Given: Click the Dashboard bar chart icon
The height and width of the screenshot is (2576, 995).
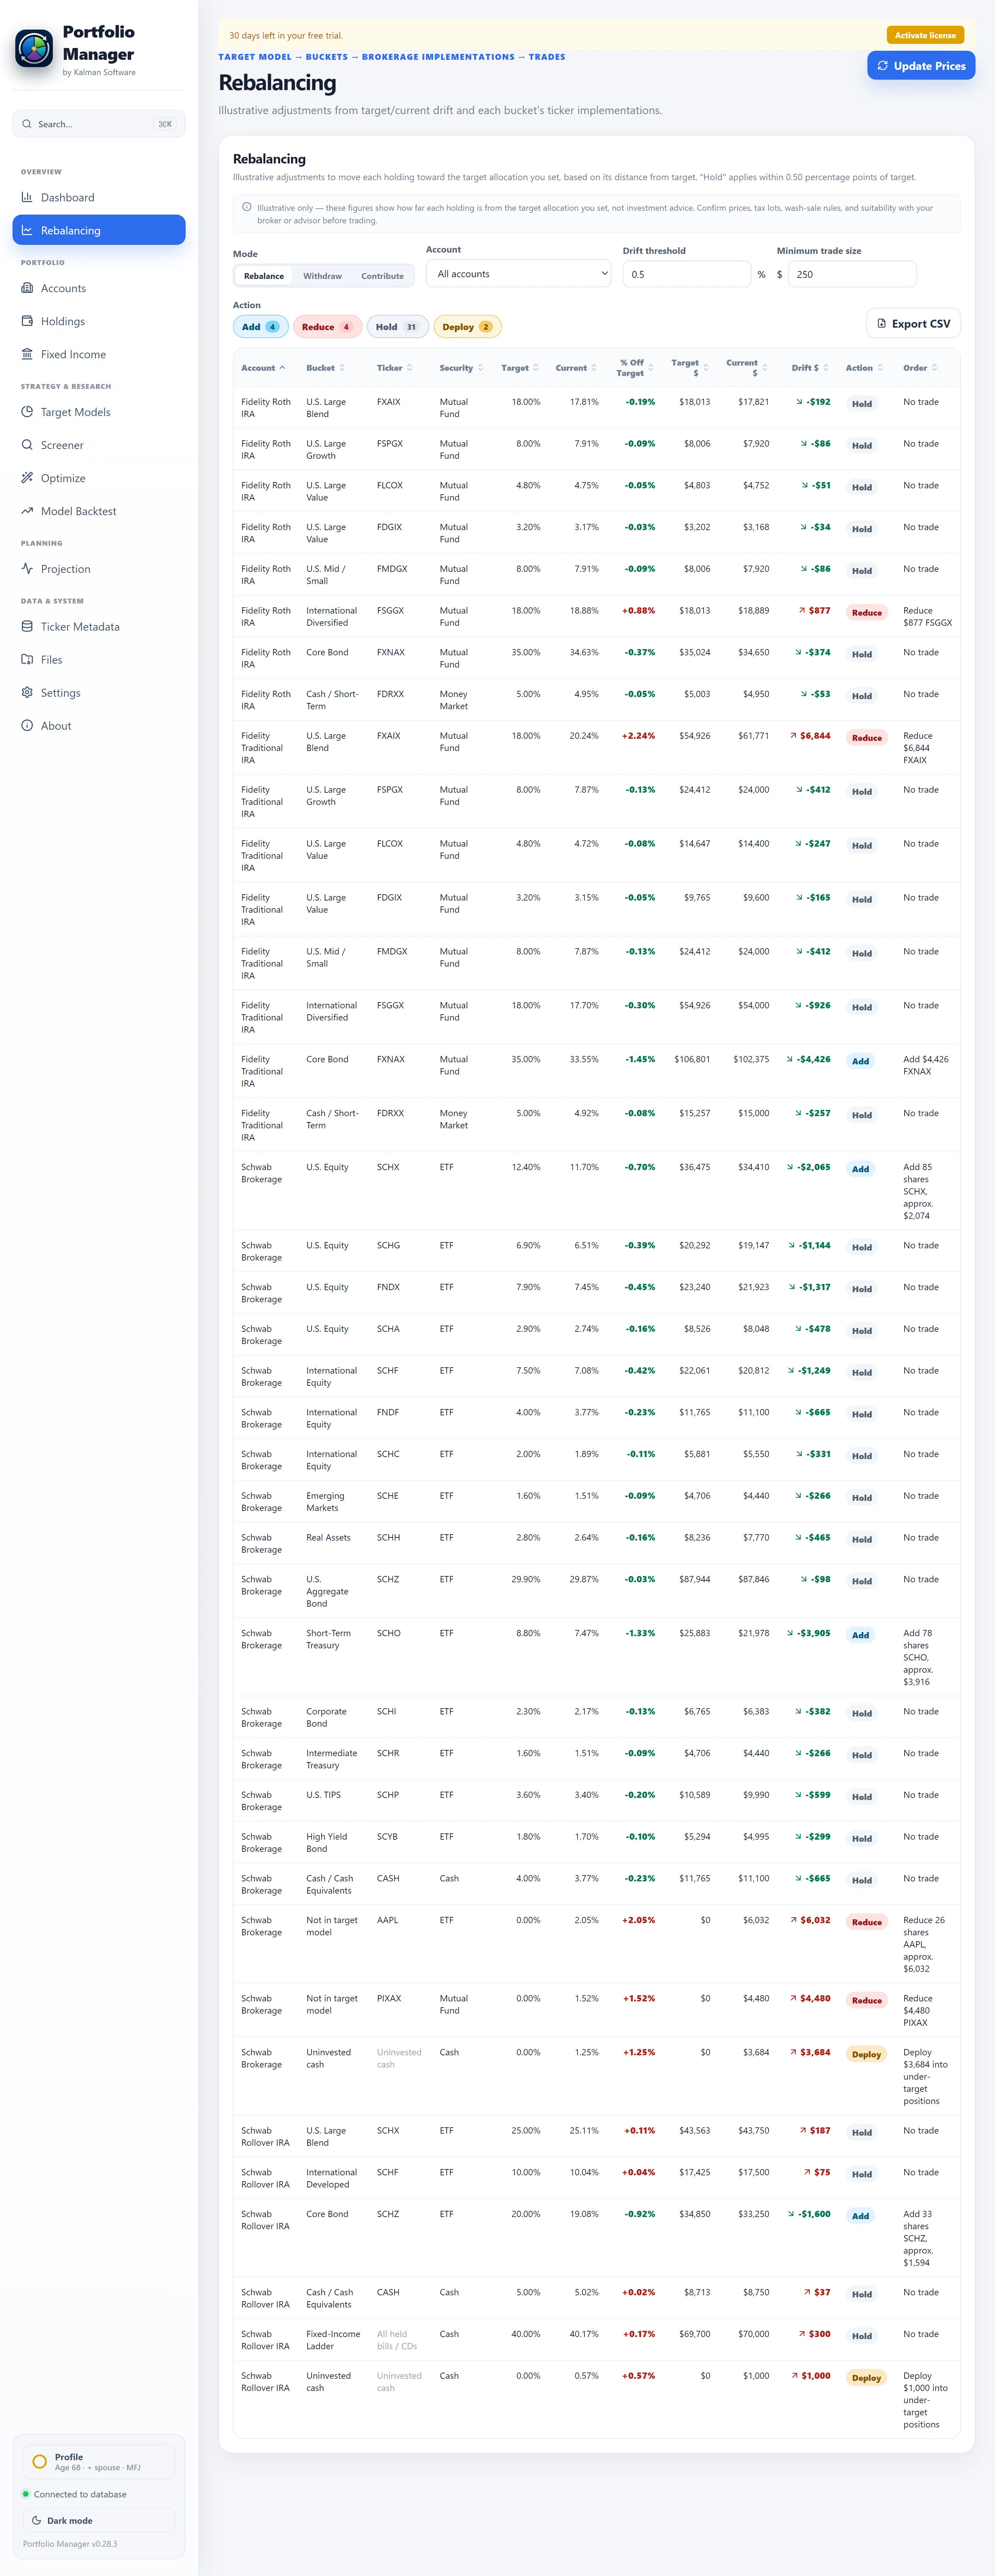Looking at the screenshot, I should 27,197.
